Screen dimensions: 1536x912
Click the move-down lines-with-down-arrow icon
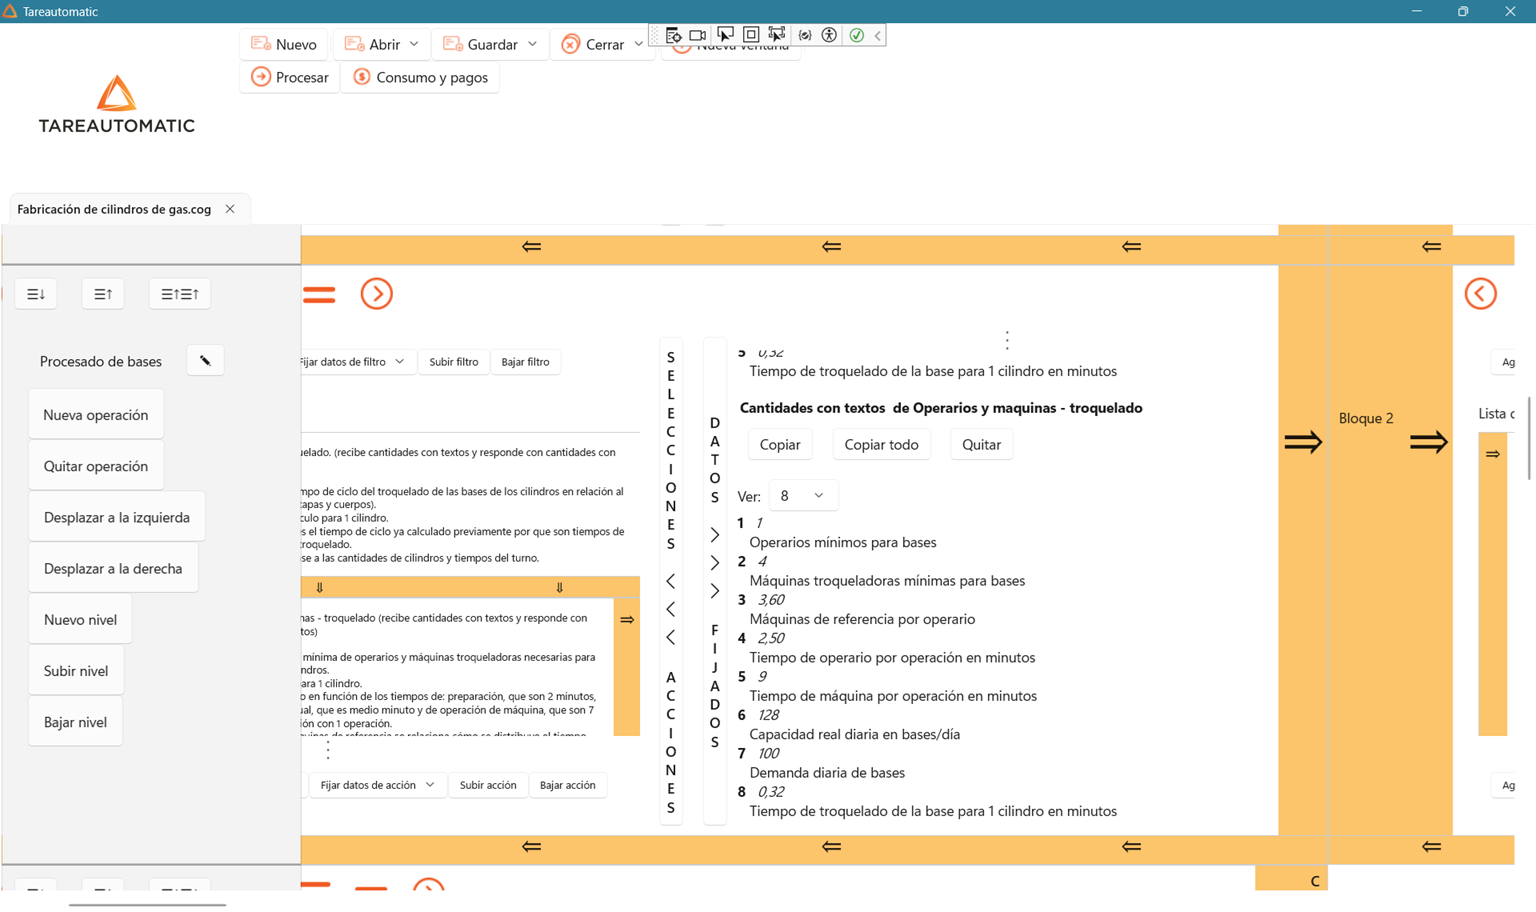click(36, 294)
